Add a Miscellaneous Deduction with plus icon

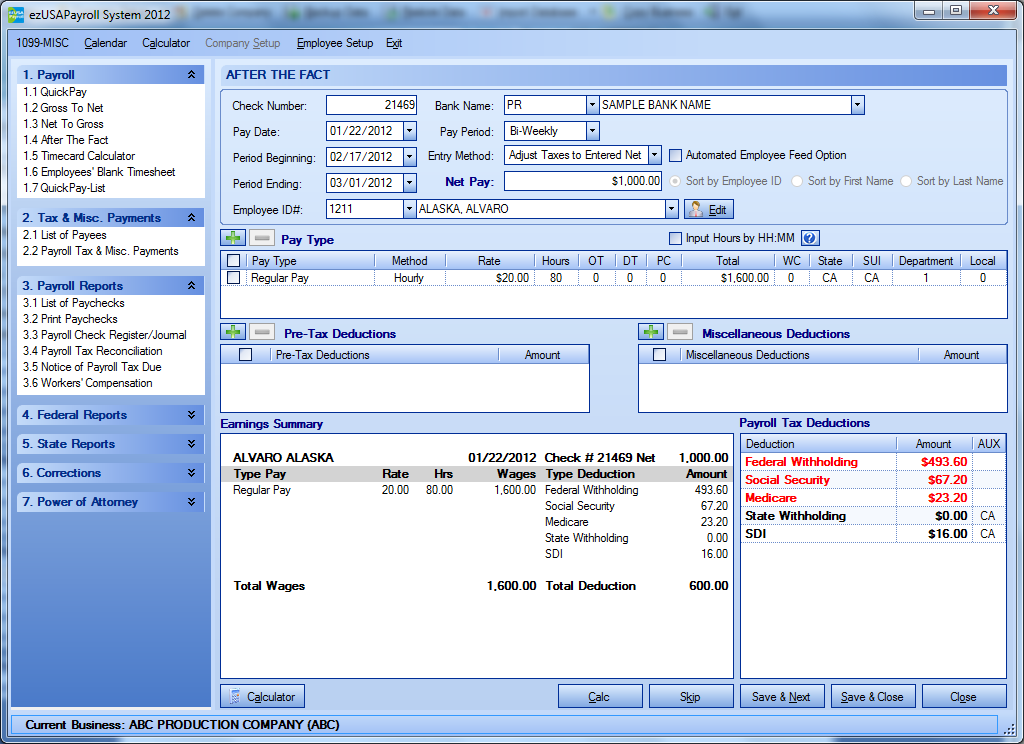point(650,332)
